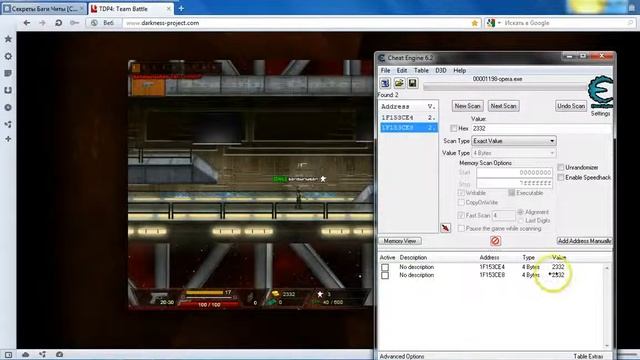The image size is (640, 360).
Task: Click the pistol weapon icon in game HUD
Action: click(158, 297)
